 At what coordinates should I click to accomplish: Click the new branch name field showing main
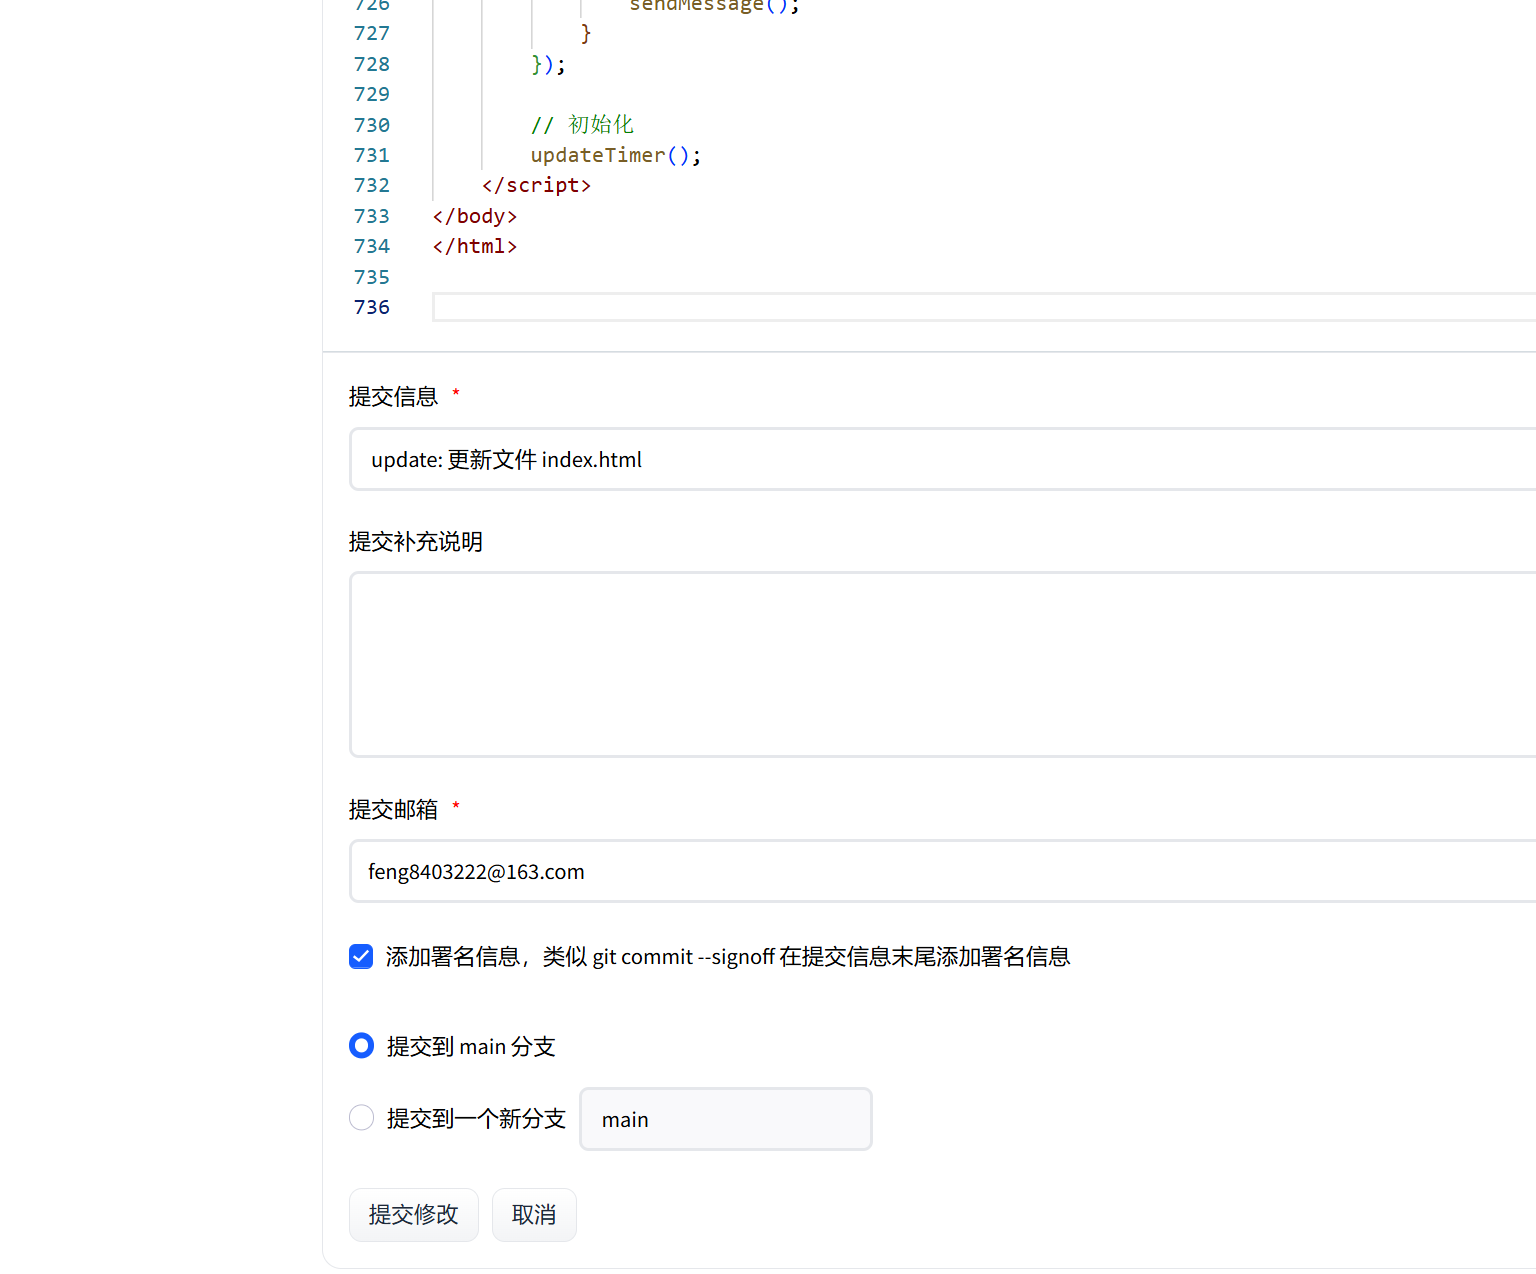coord(726,1119)
